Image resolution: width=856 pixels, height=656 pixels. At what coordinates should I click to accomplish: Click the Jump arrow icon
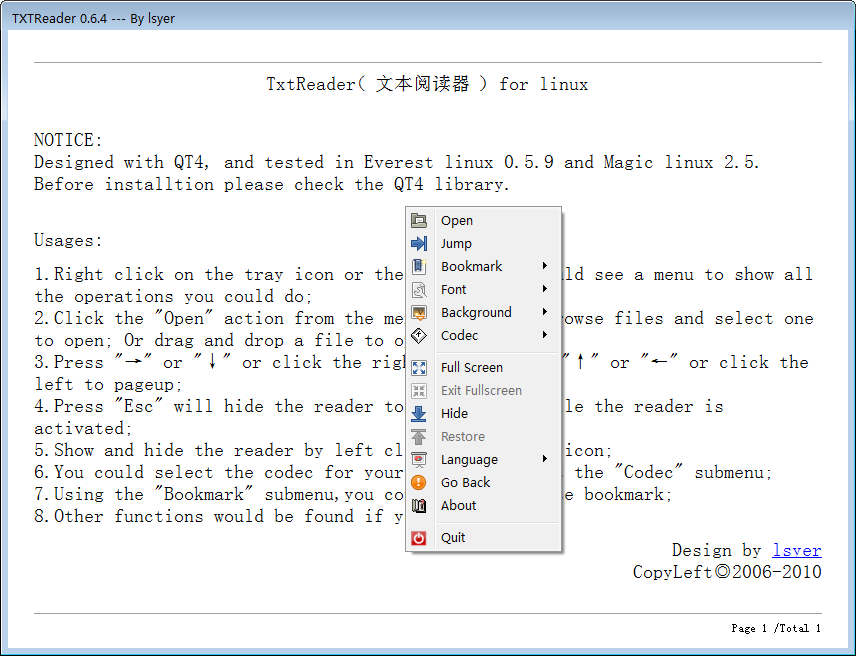pos(419,243)
